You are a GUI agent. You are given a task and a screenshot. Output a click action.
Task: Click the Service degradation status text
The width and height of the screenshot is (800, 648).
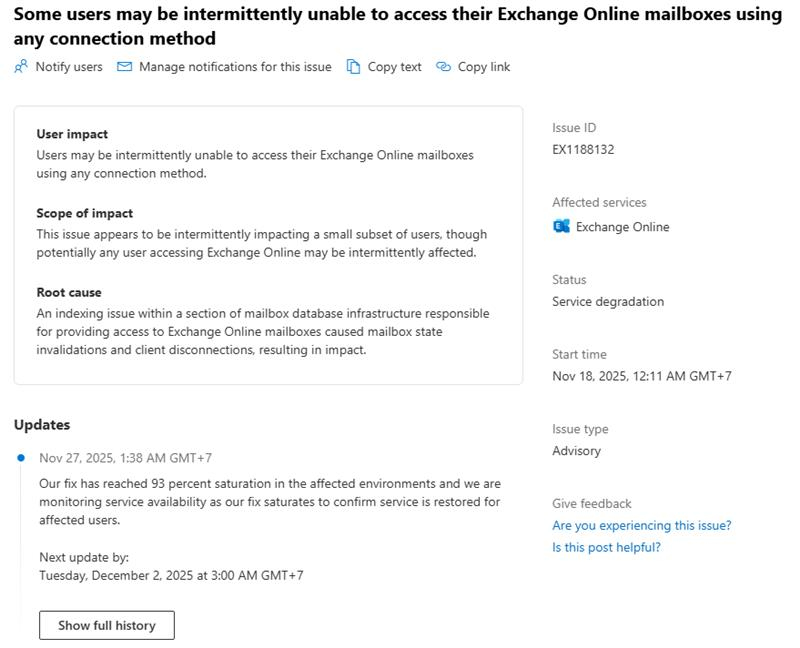click(x=607, y=301)
